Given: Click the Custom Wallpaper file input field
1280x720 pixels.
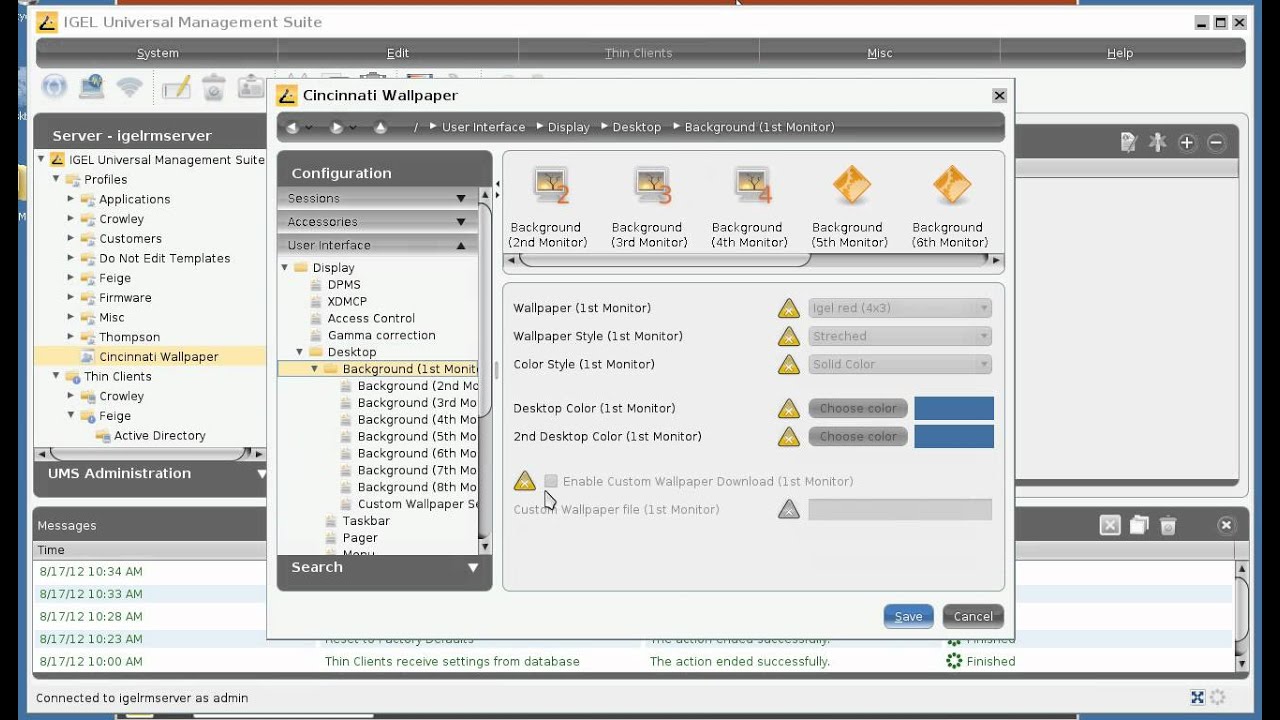Looking at the screenshot, I should tap(900, 510).
